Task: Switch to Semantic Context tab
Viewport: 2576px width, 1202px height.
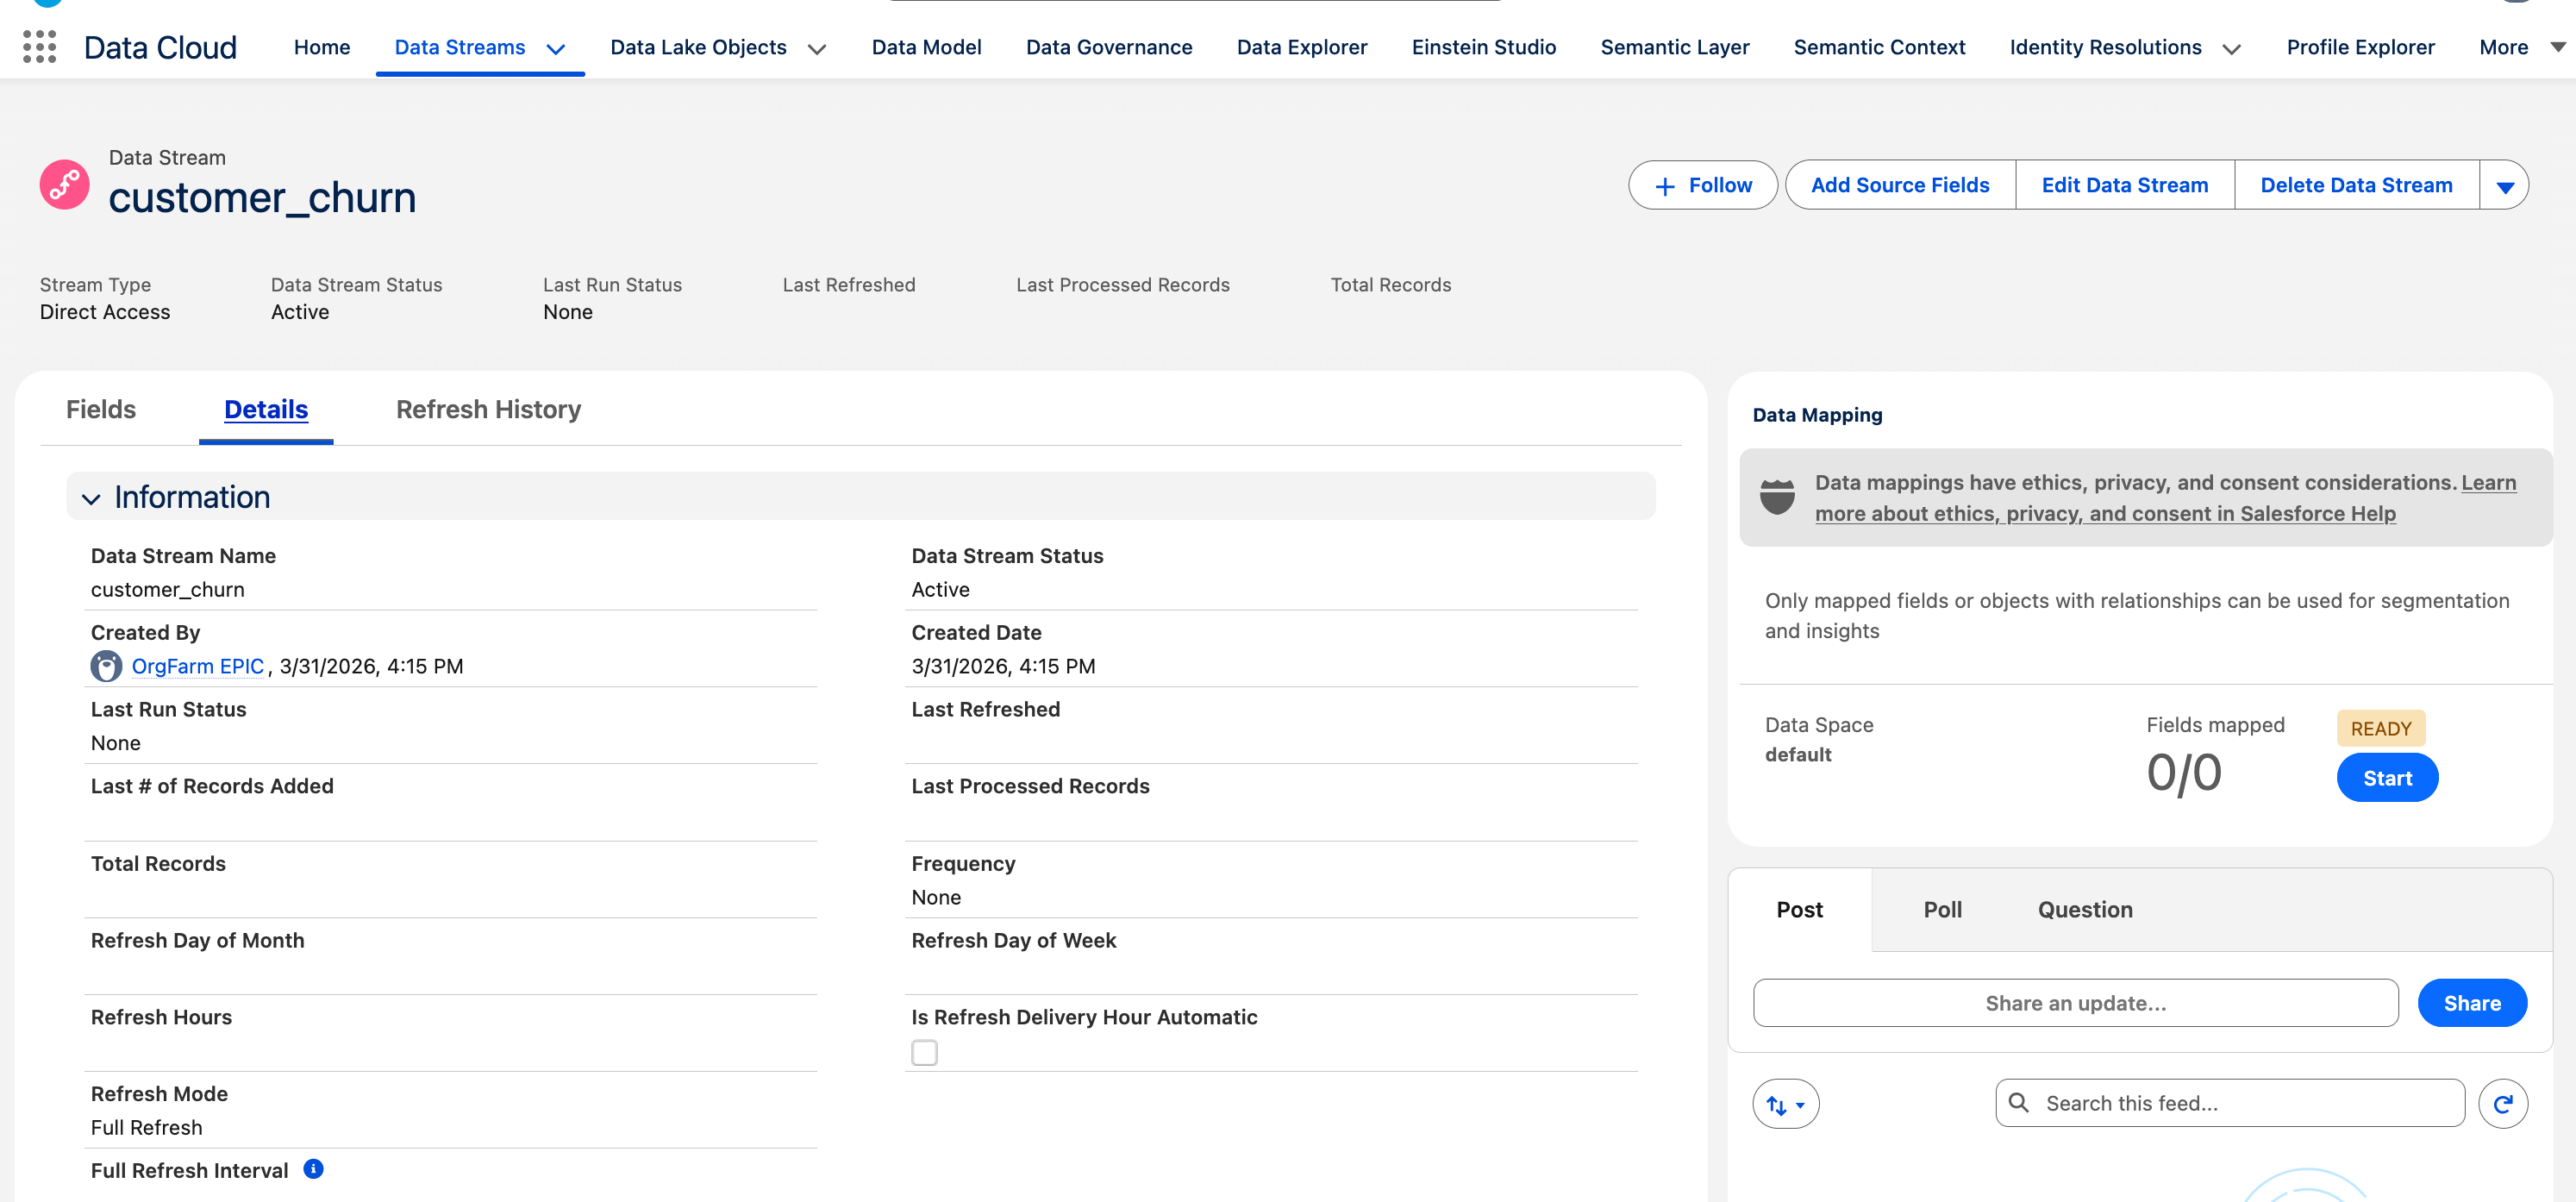Action: click(1879, 47)
